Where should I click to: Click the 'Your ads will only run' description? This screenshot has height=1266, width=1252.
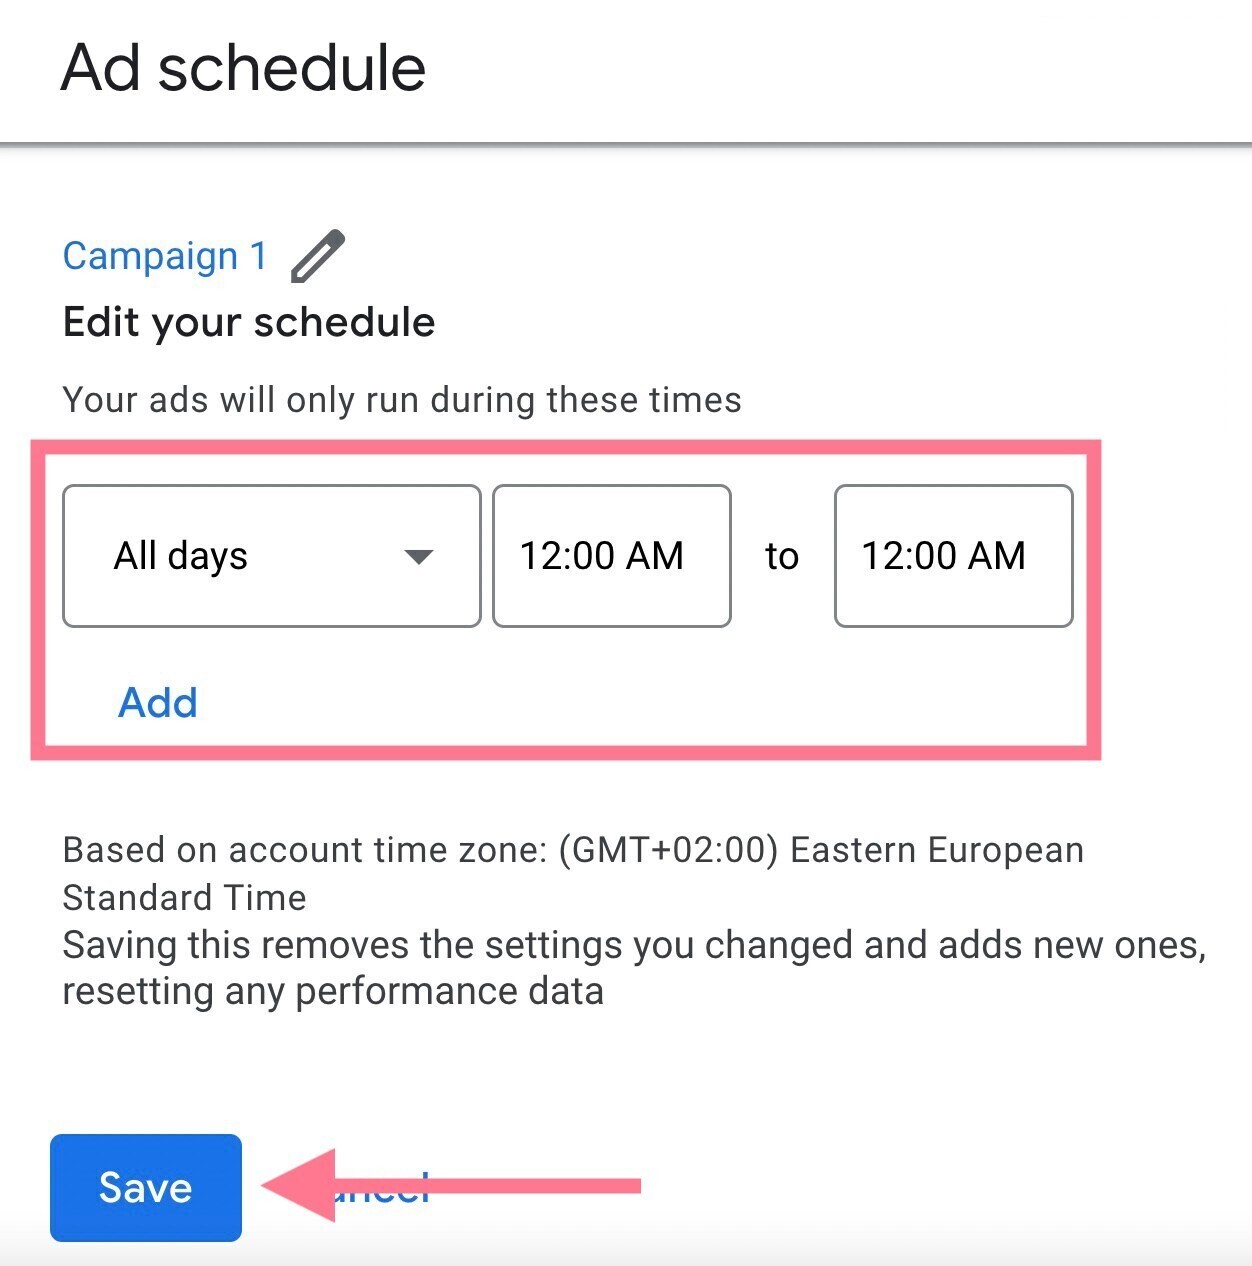pyautogui.click(x=402, y=400)
